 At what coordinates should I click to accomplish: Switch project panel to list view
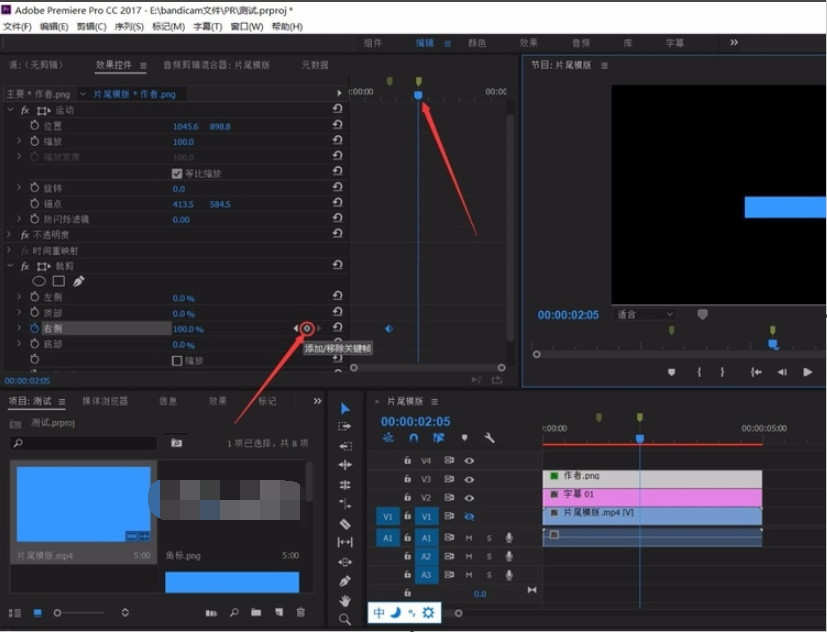[x=15, y=613]
